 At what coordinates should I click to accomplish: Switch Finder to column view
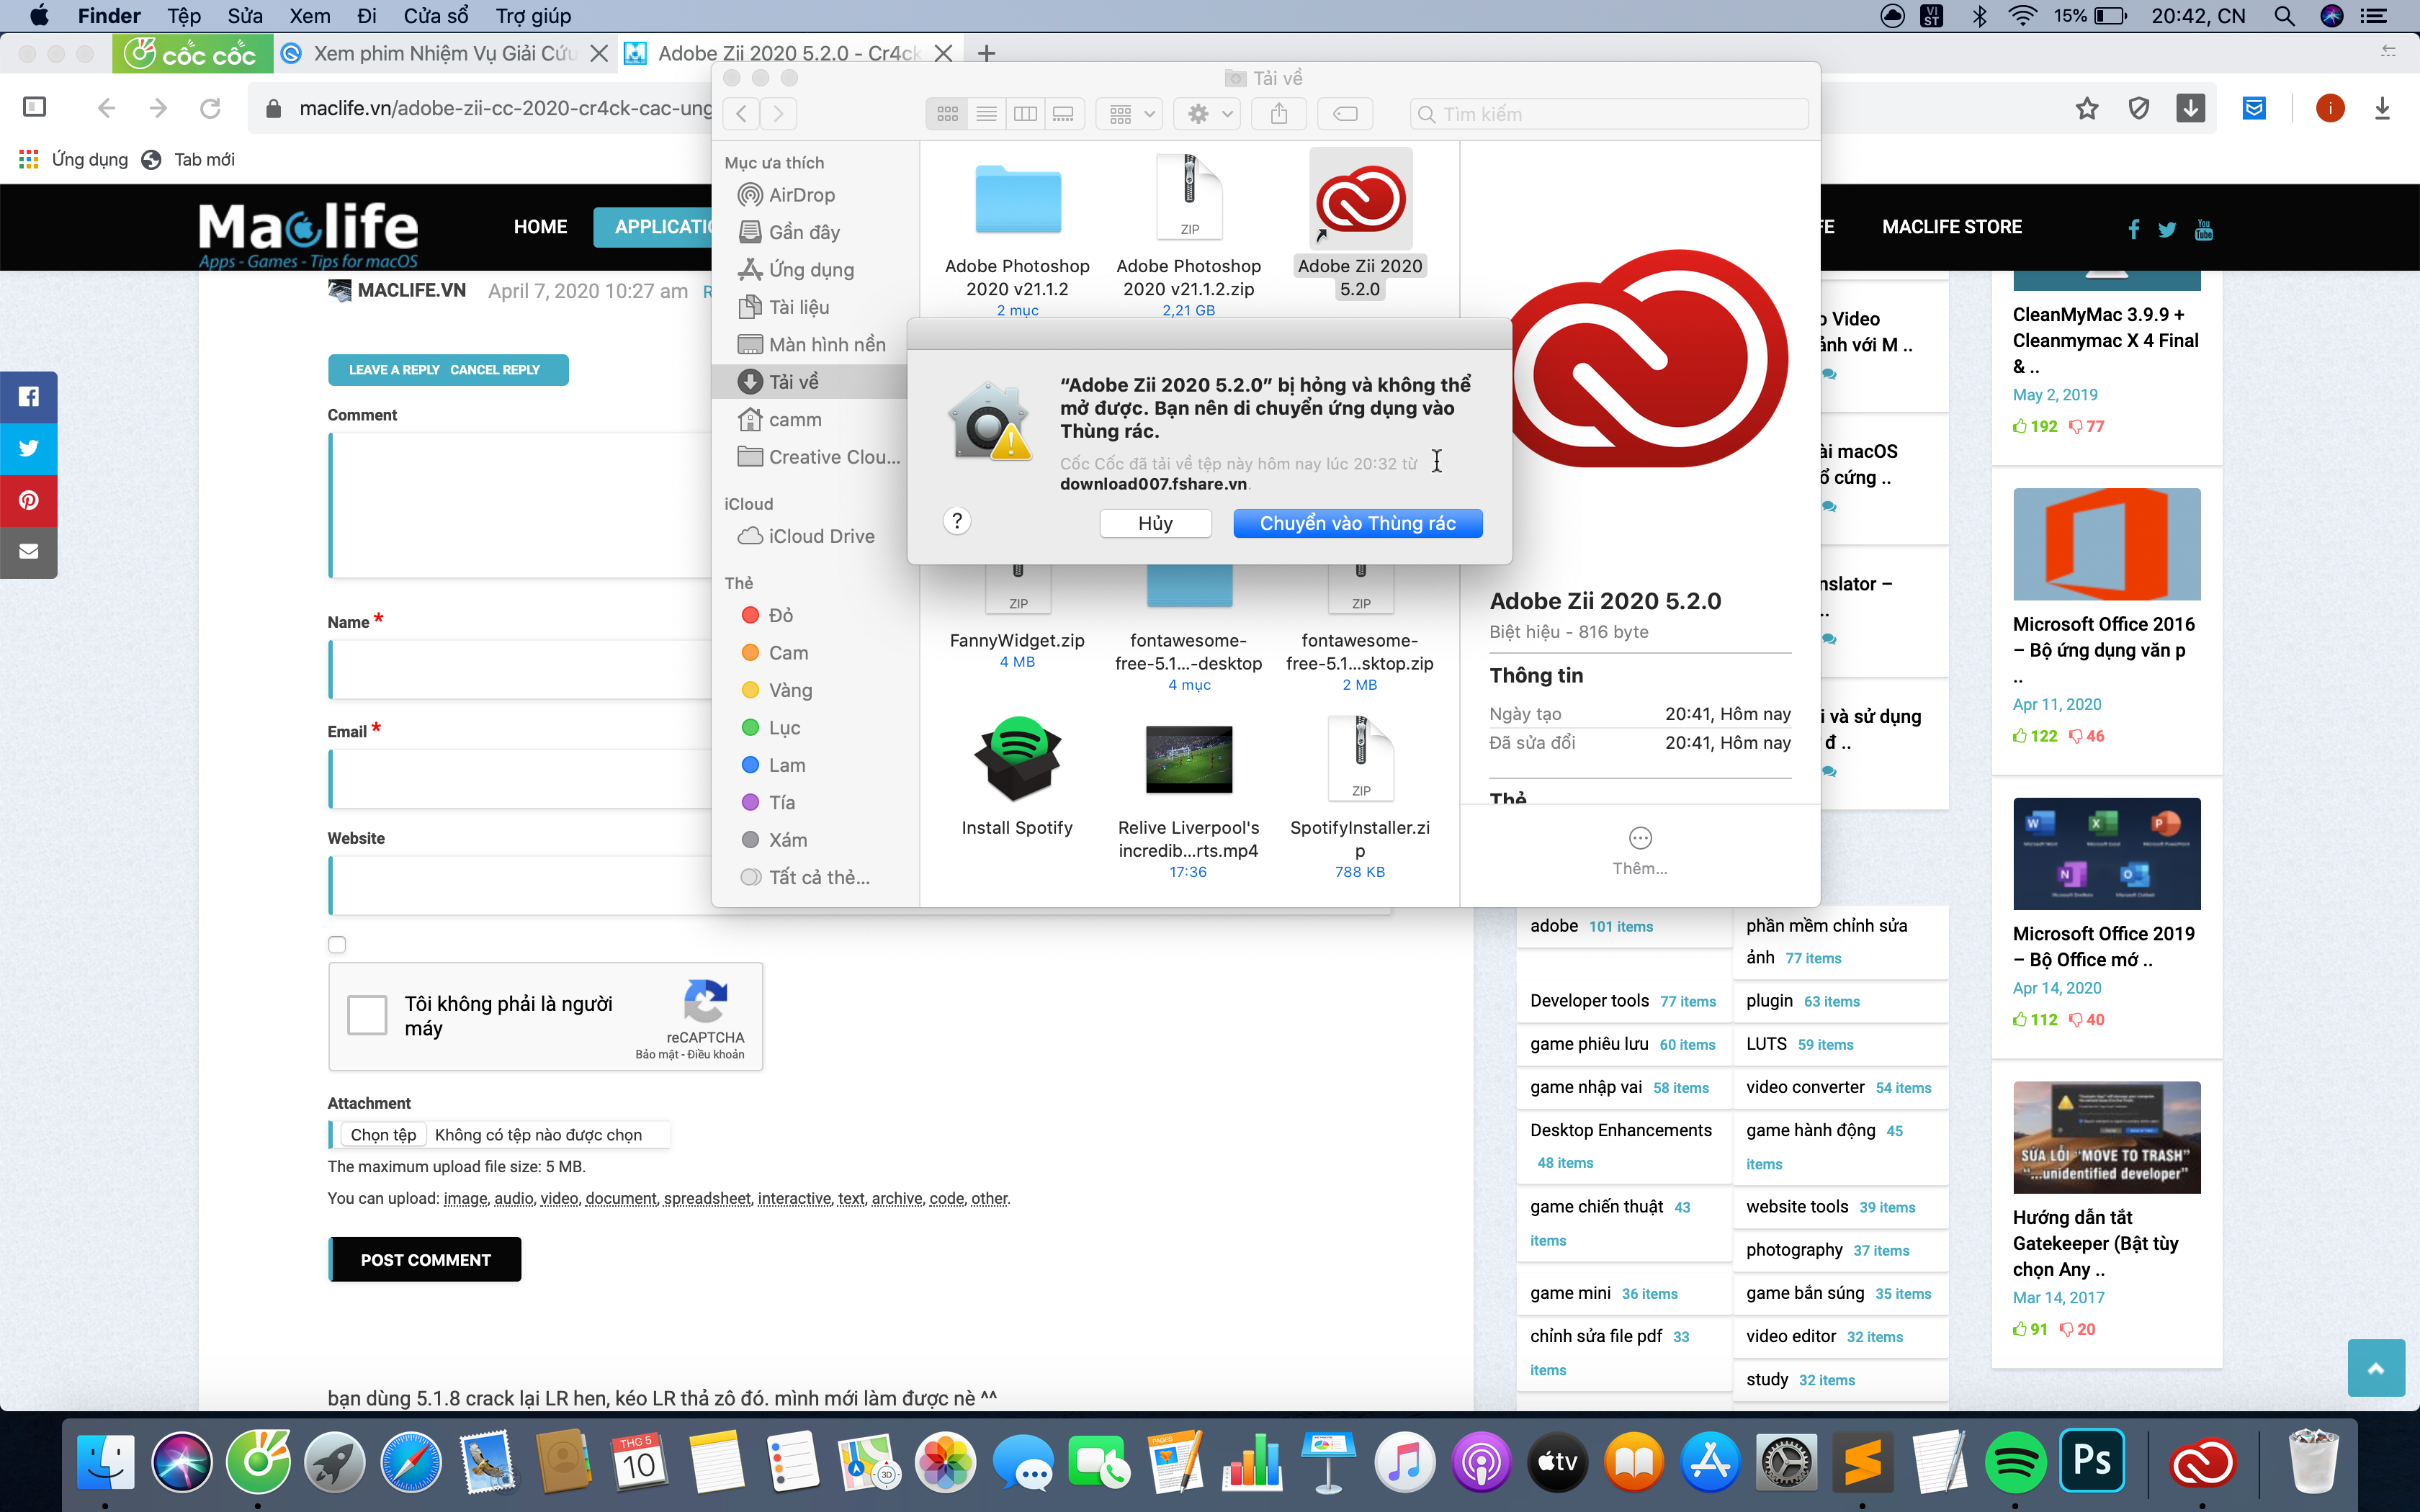(1025, 114)
